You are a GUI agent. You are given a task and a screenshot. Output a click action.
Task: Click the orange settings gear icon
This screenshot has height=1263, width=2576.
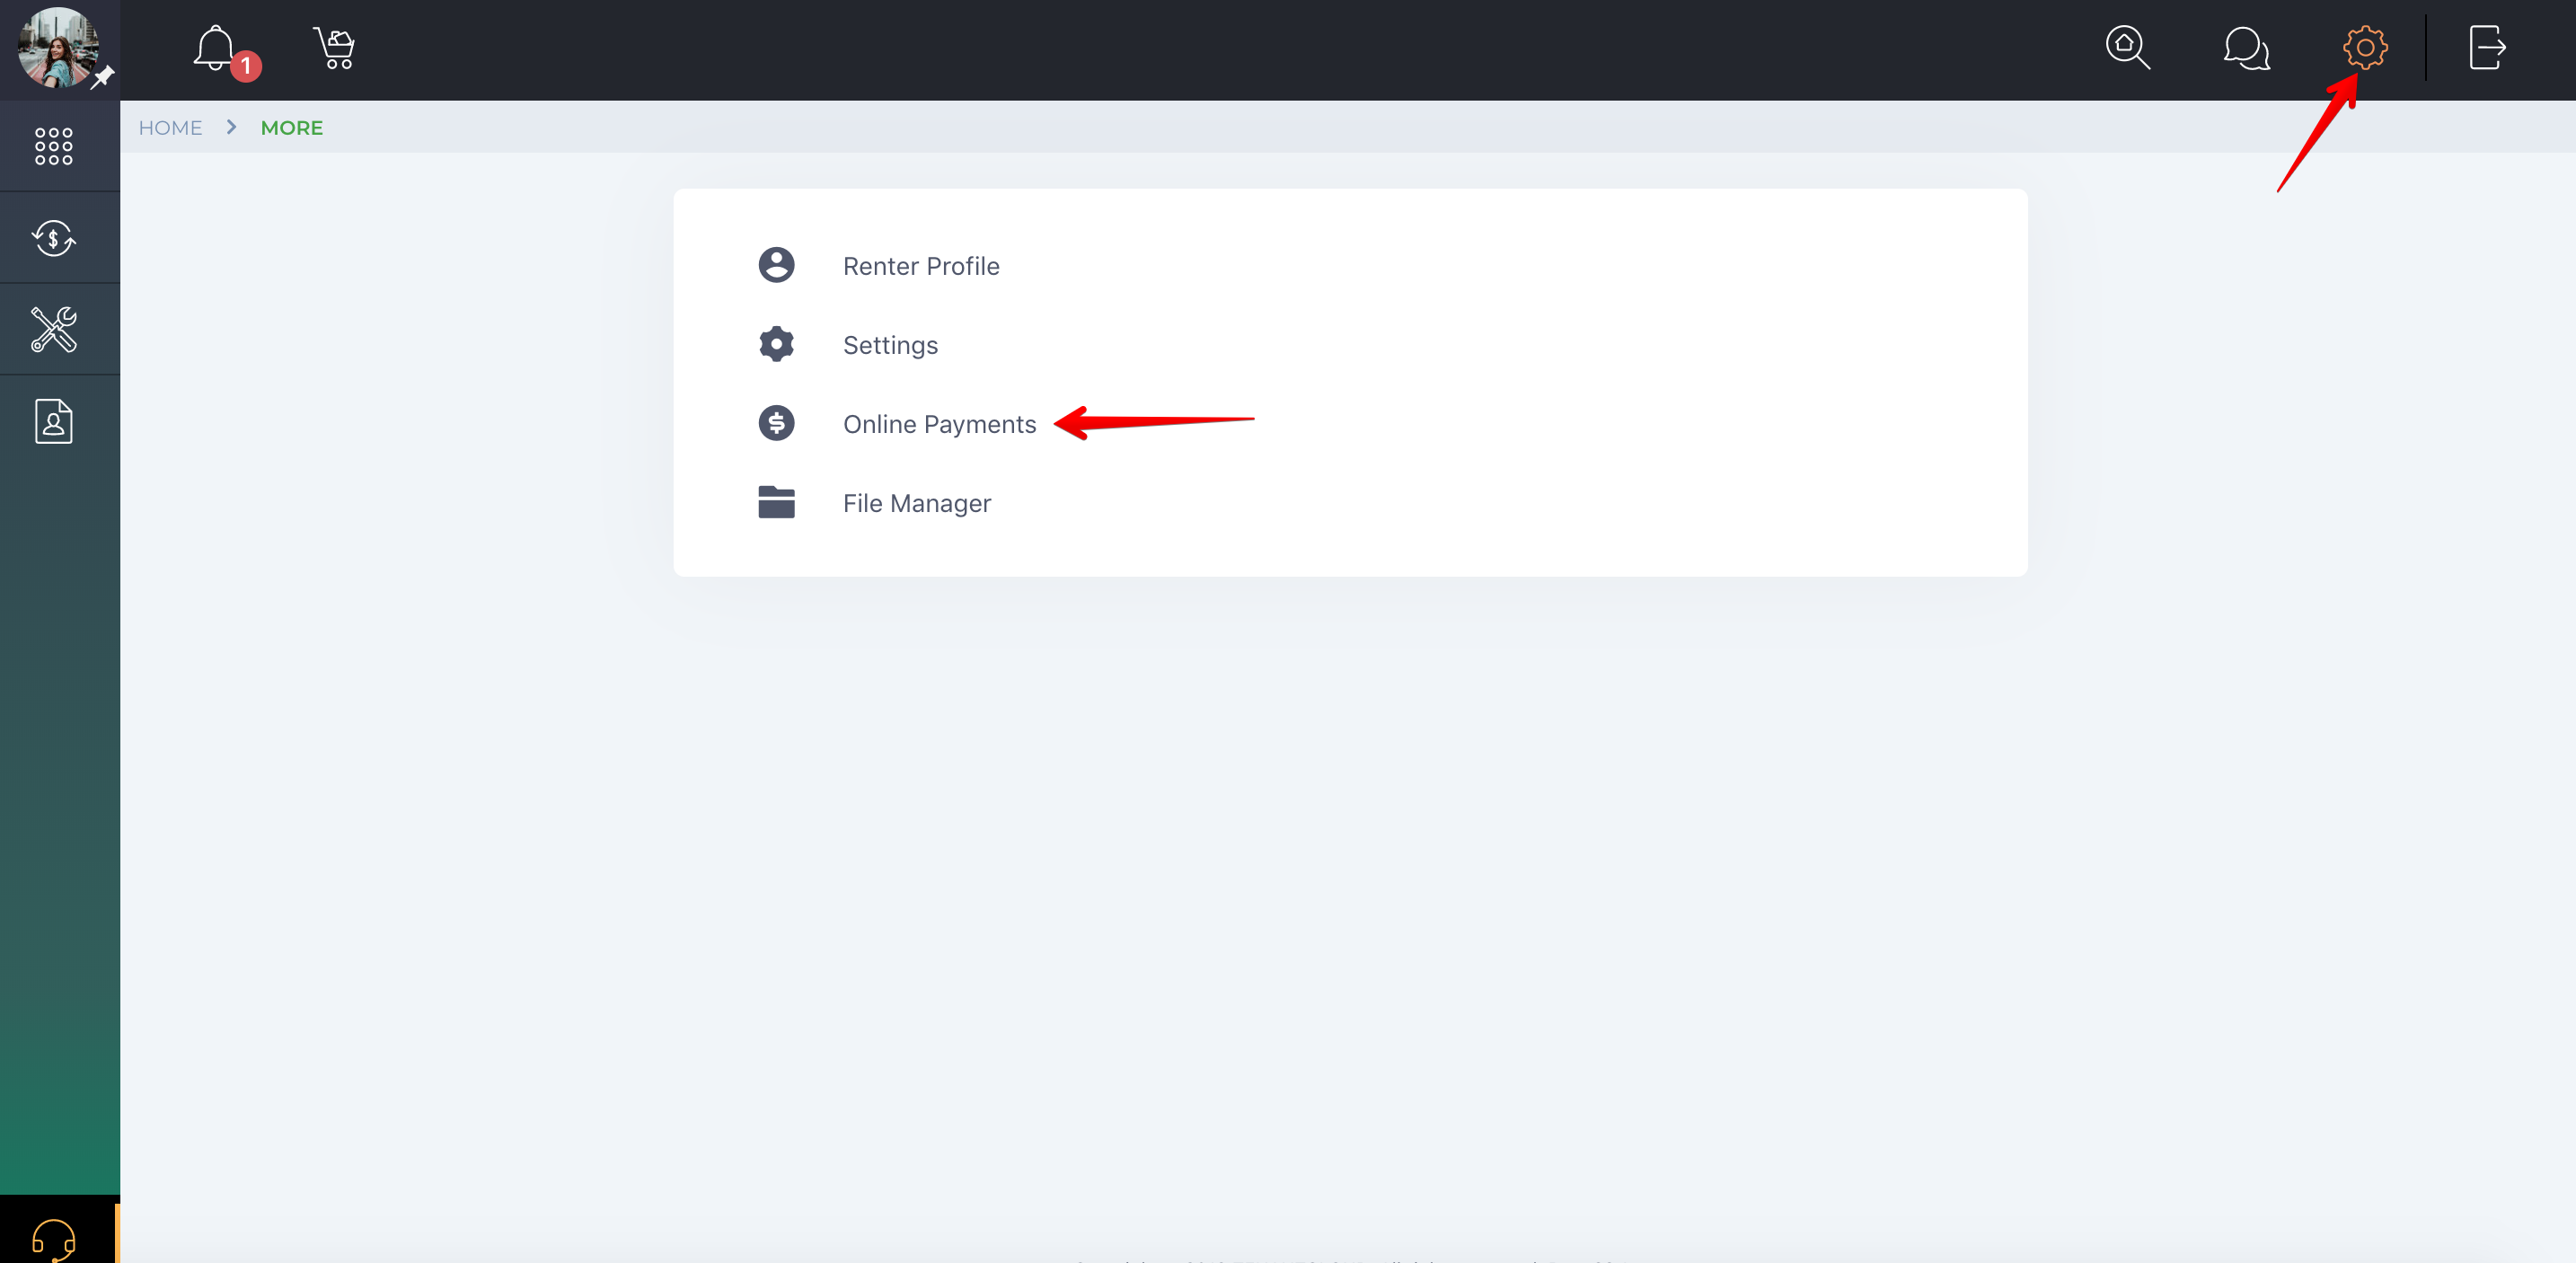(2365, 47)
